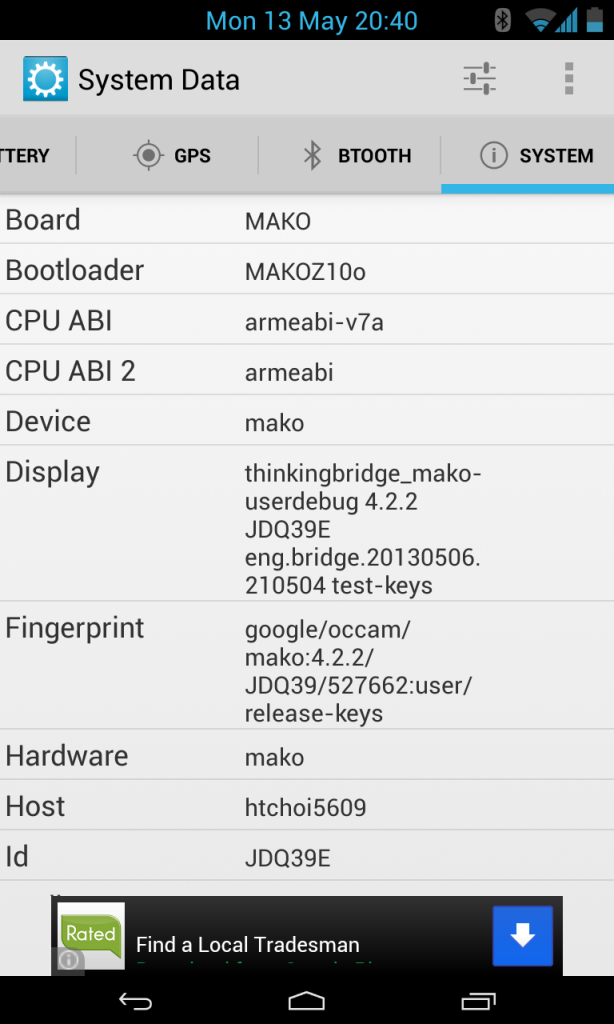Viewport: 614px width, 1024px height.
Task: Open the recent apps navigation button
Action: (479, 1000)
